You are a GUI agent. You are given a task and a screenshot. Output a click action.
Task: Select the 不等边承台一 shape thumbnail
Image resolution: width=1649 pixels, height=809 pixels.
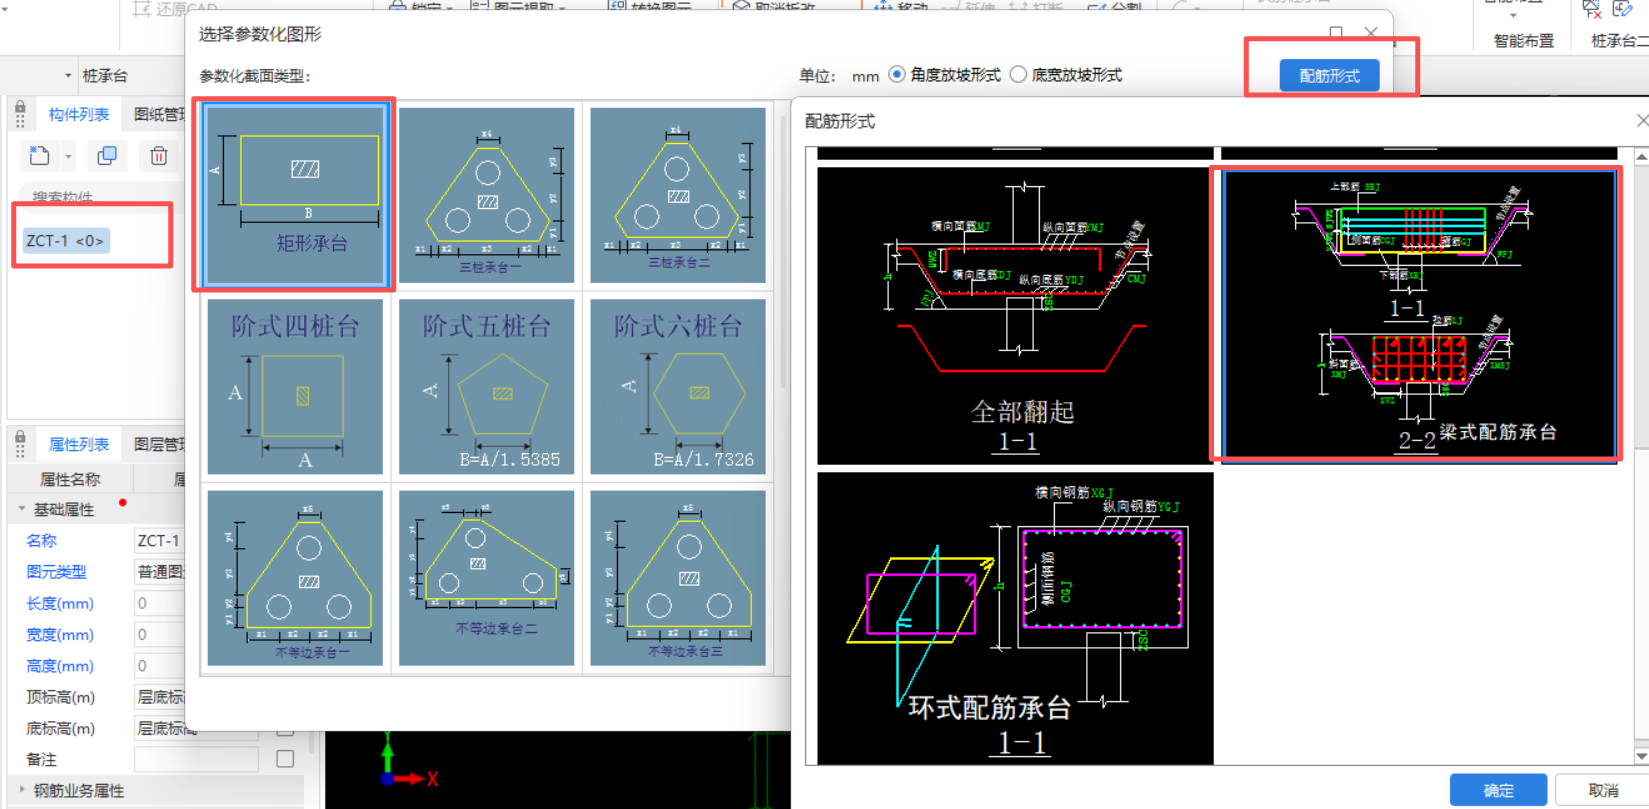(295, 578)
